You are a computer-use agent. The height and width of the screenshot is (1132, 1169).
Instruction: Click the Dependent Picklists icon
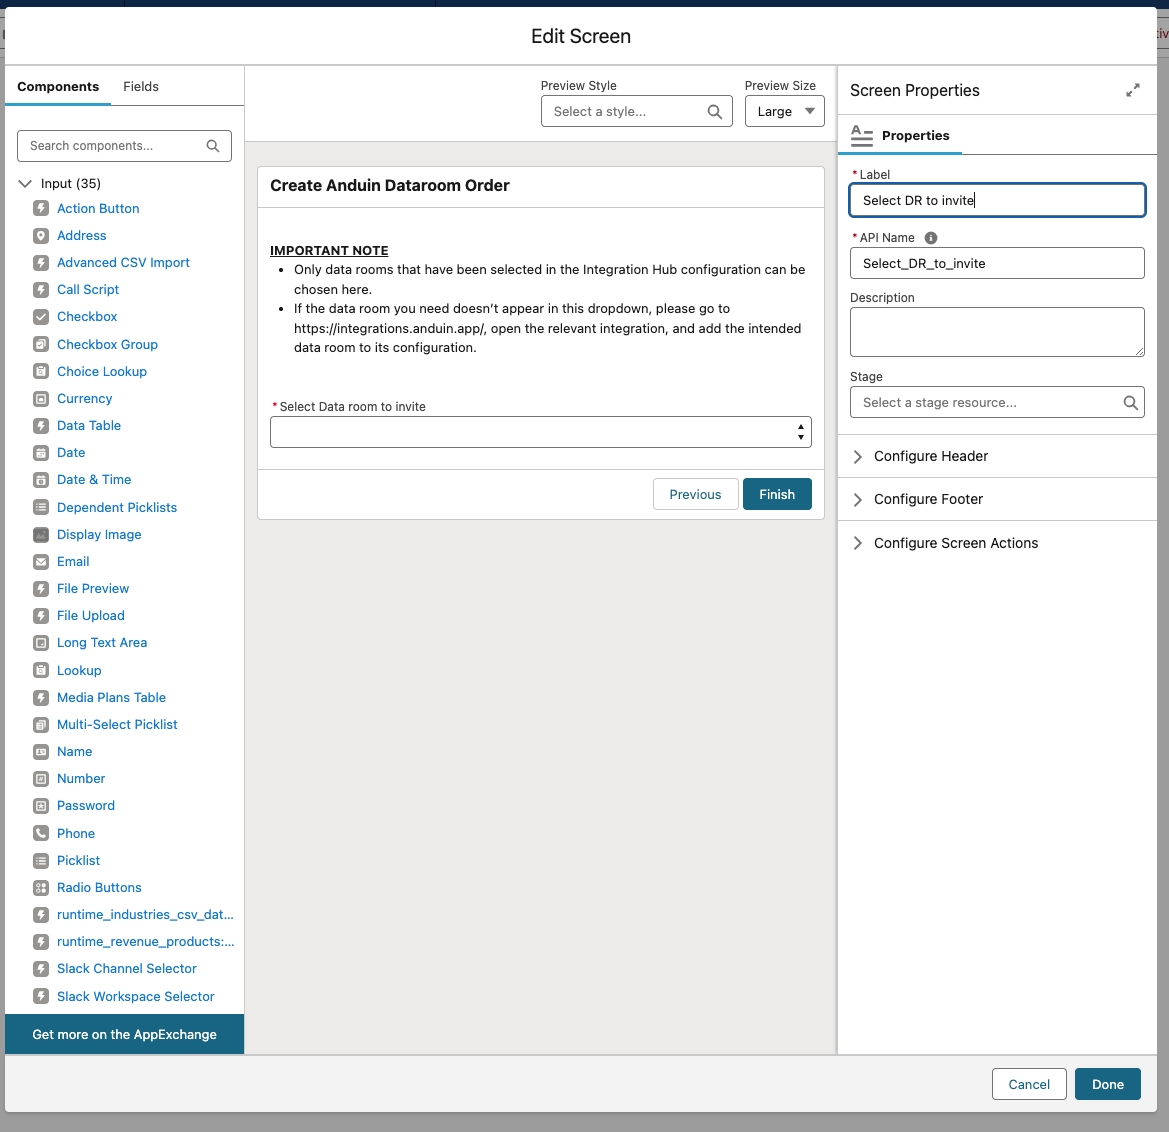(41, 508)
